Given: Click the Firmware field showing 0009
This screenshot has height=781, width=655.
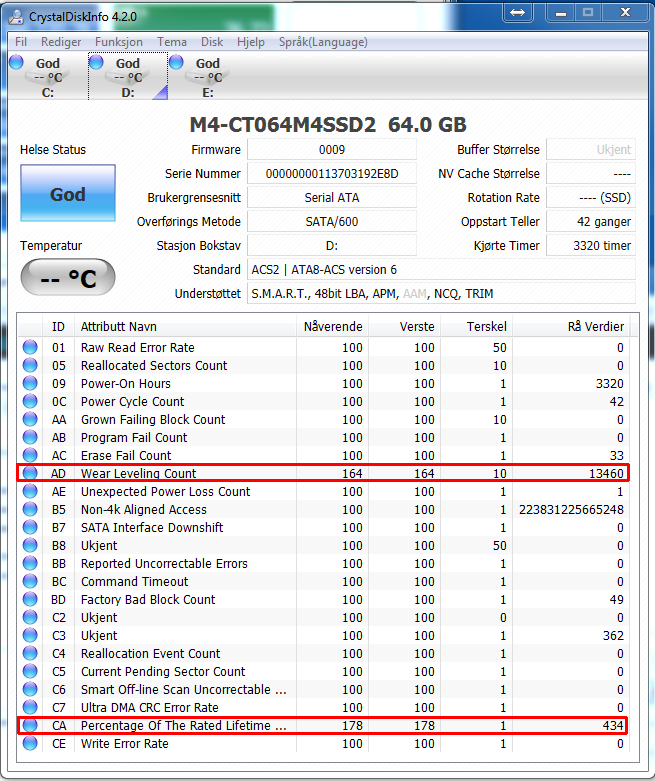Looking at the screenshot, I should coord(332,149).
